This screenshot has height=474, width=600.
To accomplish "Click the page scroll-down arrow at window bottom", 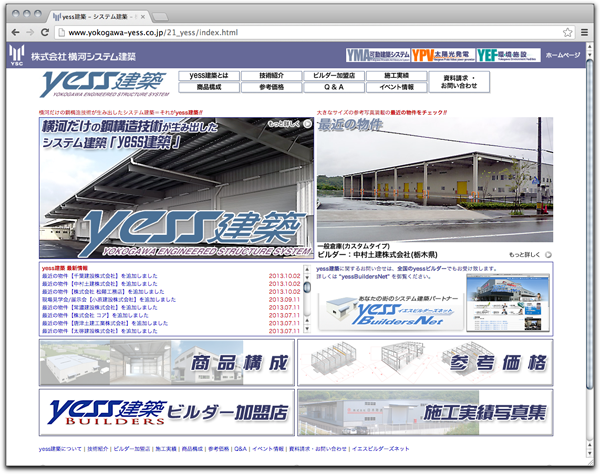I will (589, 454).
